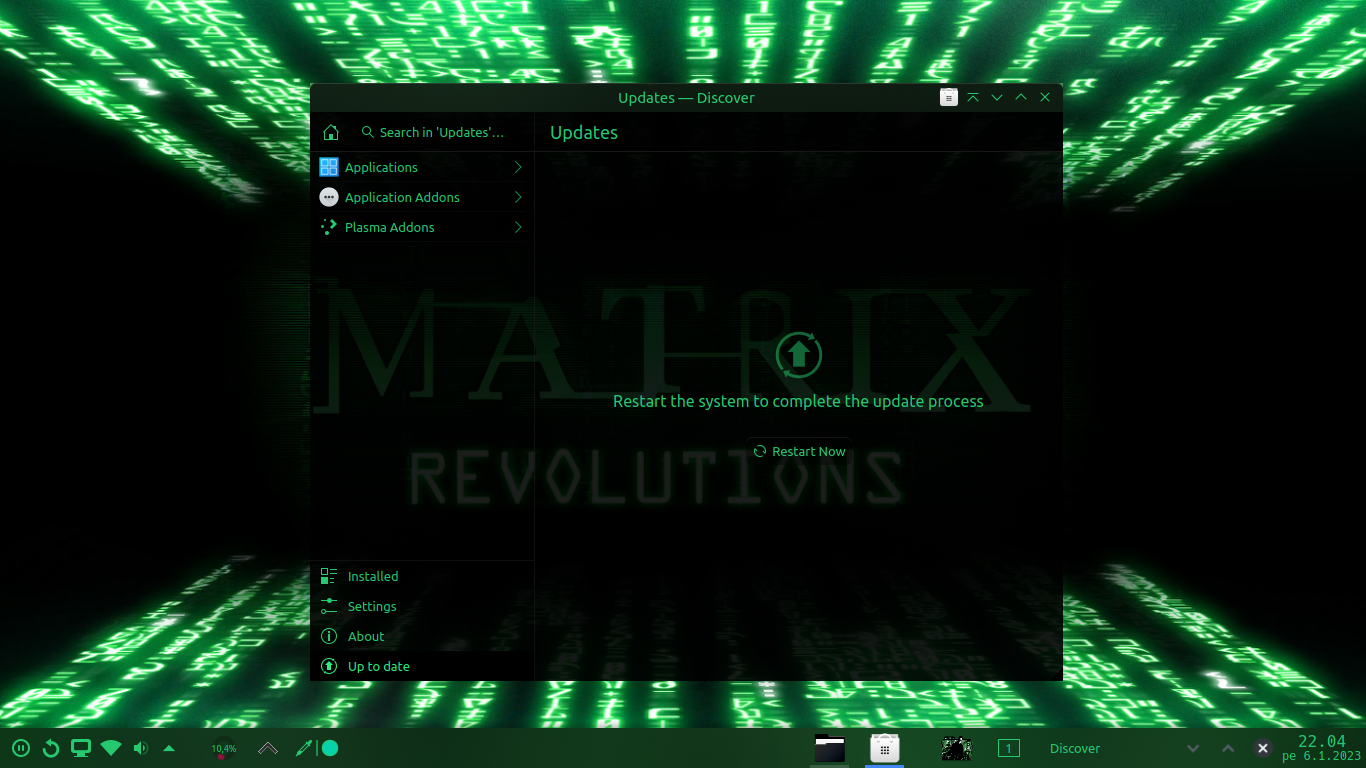This screenshot has height=768, width=1366.
Task: Click the Matrix thumbnail icon in taskbar
Action: pyautogui.click(x=956, y=748)
